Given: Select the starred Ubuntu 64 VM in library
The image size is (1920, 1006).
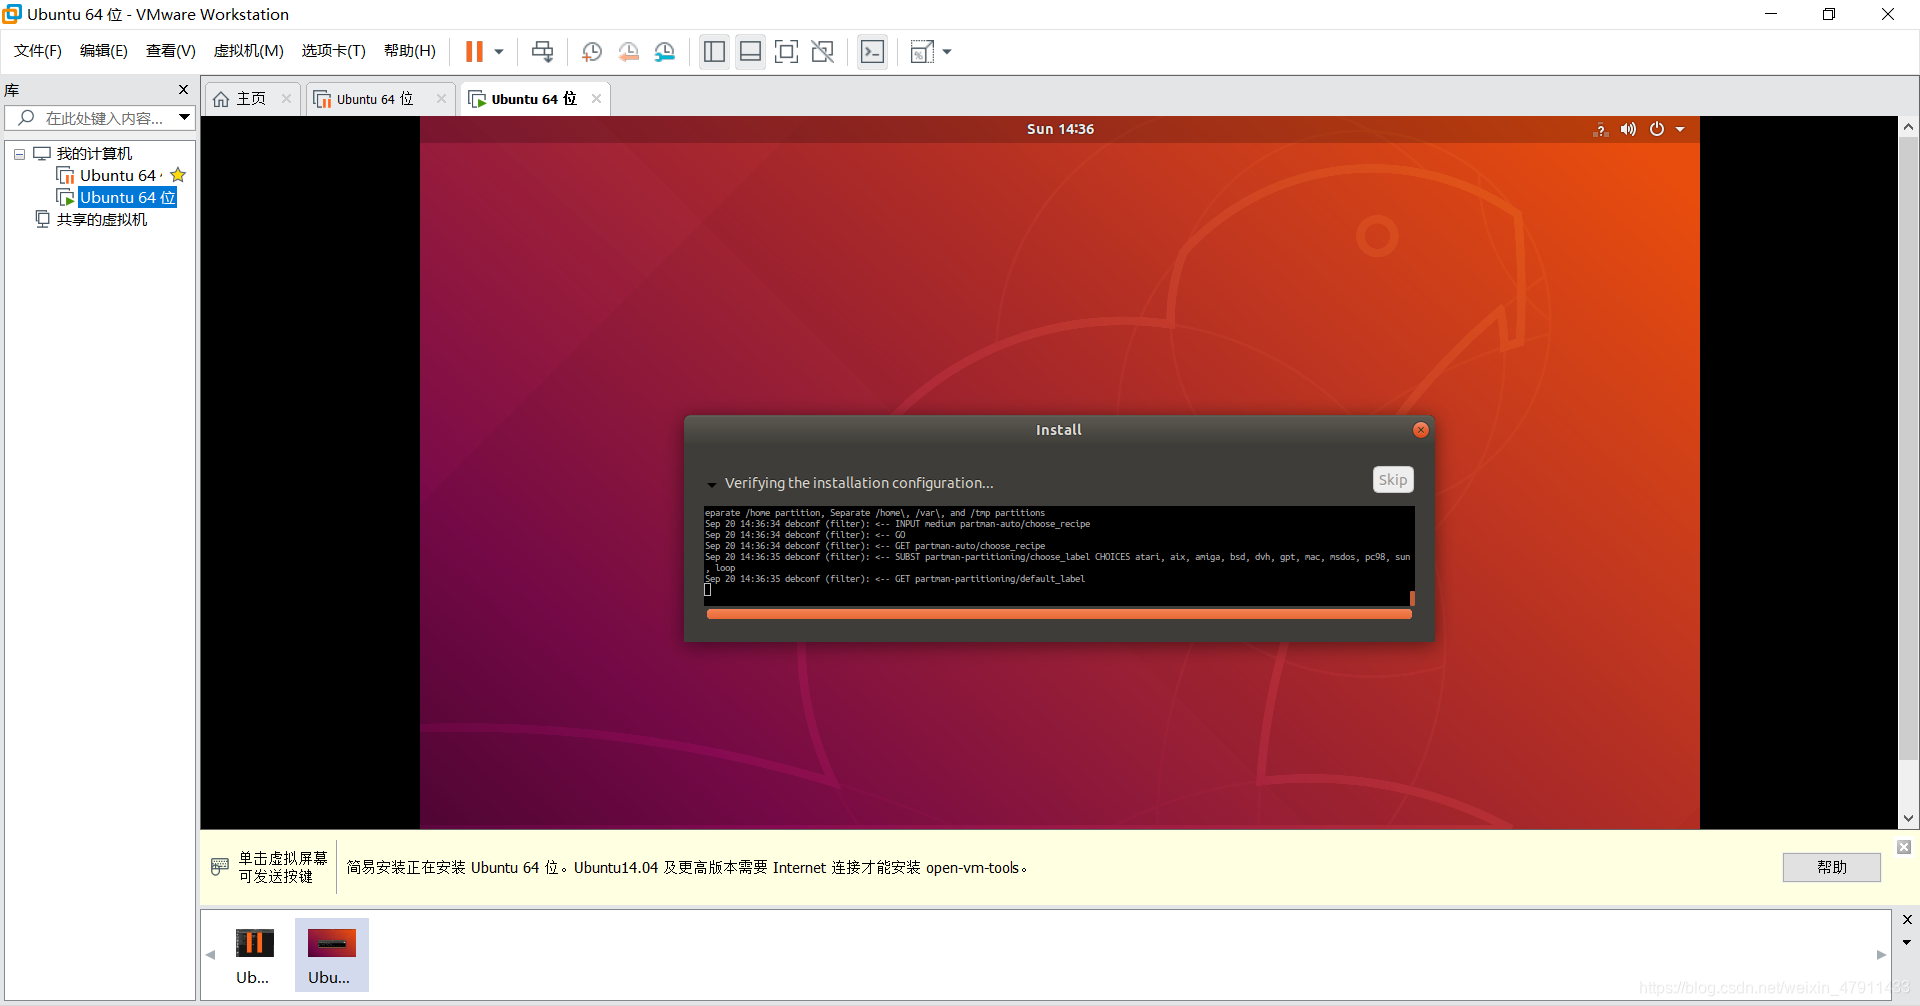Looking at the screenshot, I should tap(118, 176).
